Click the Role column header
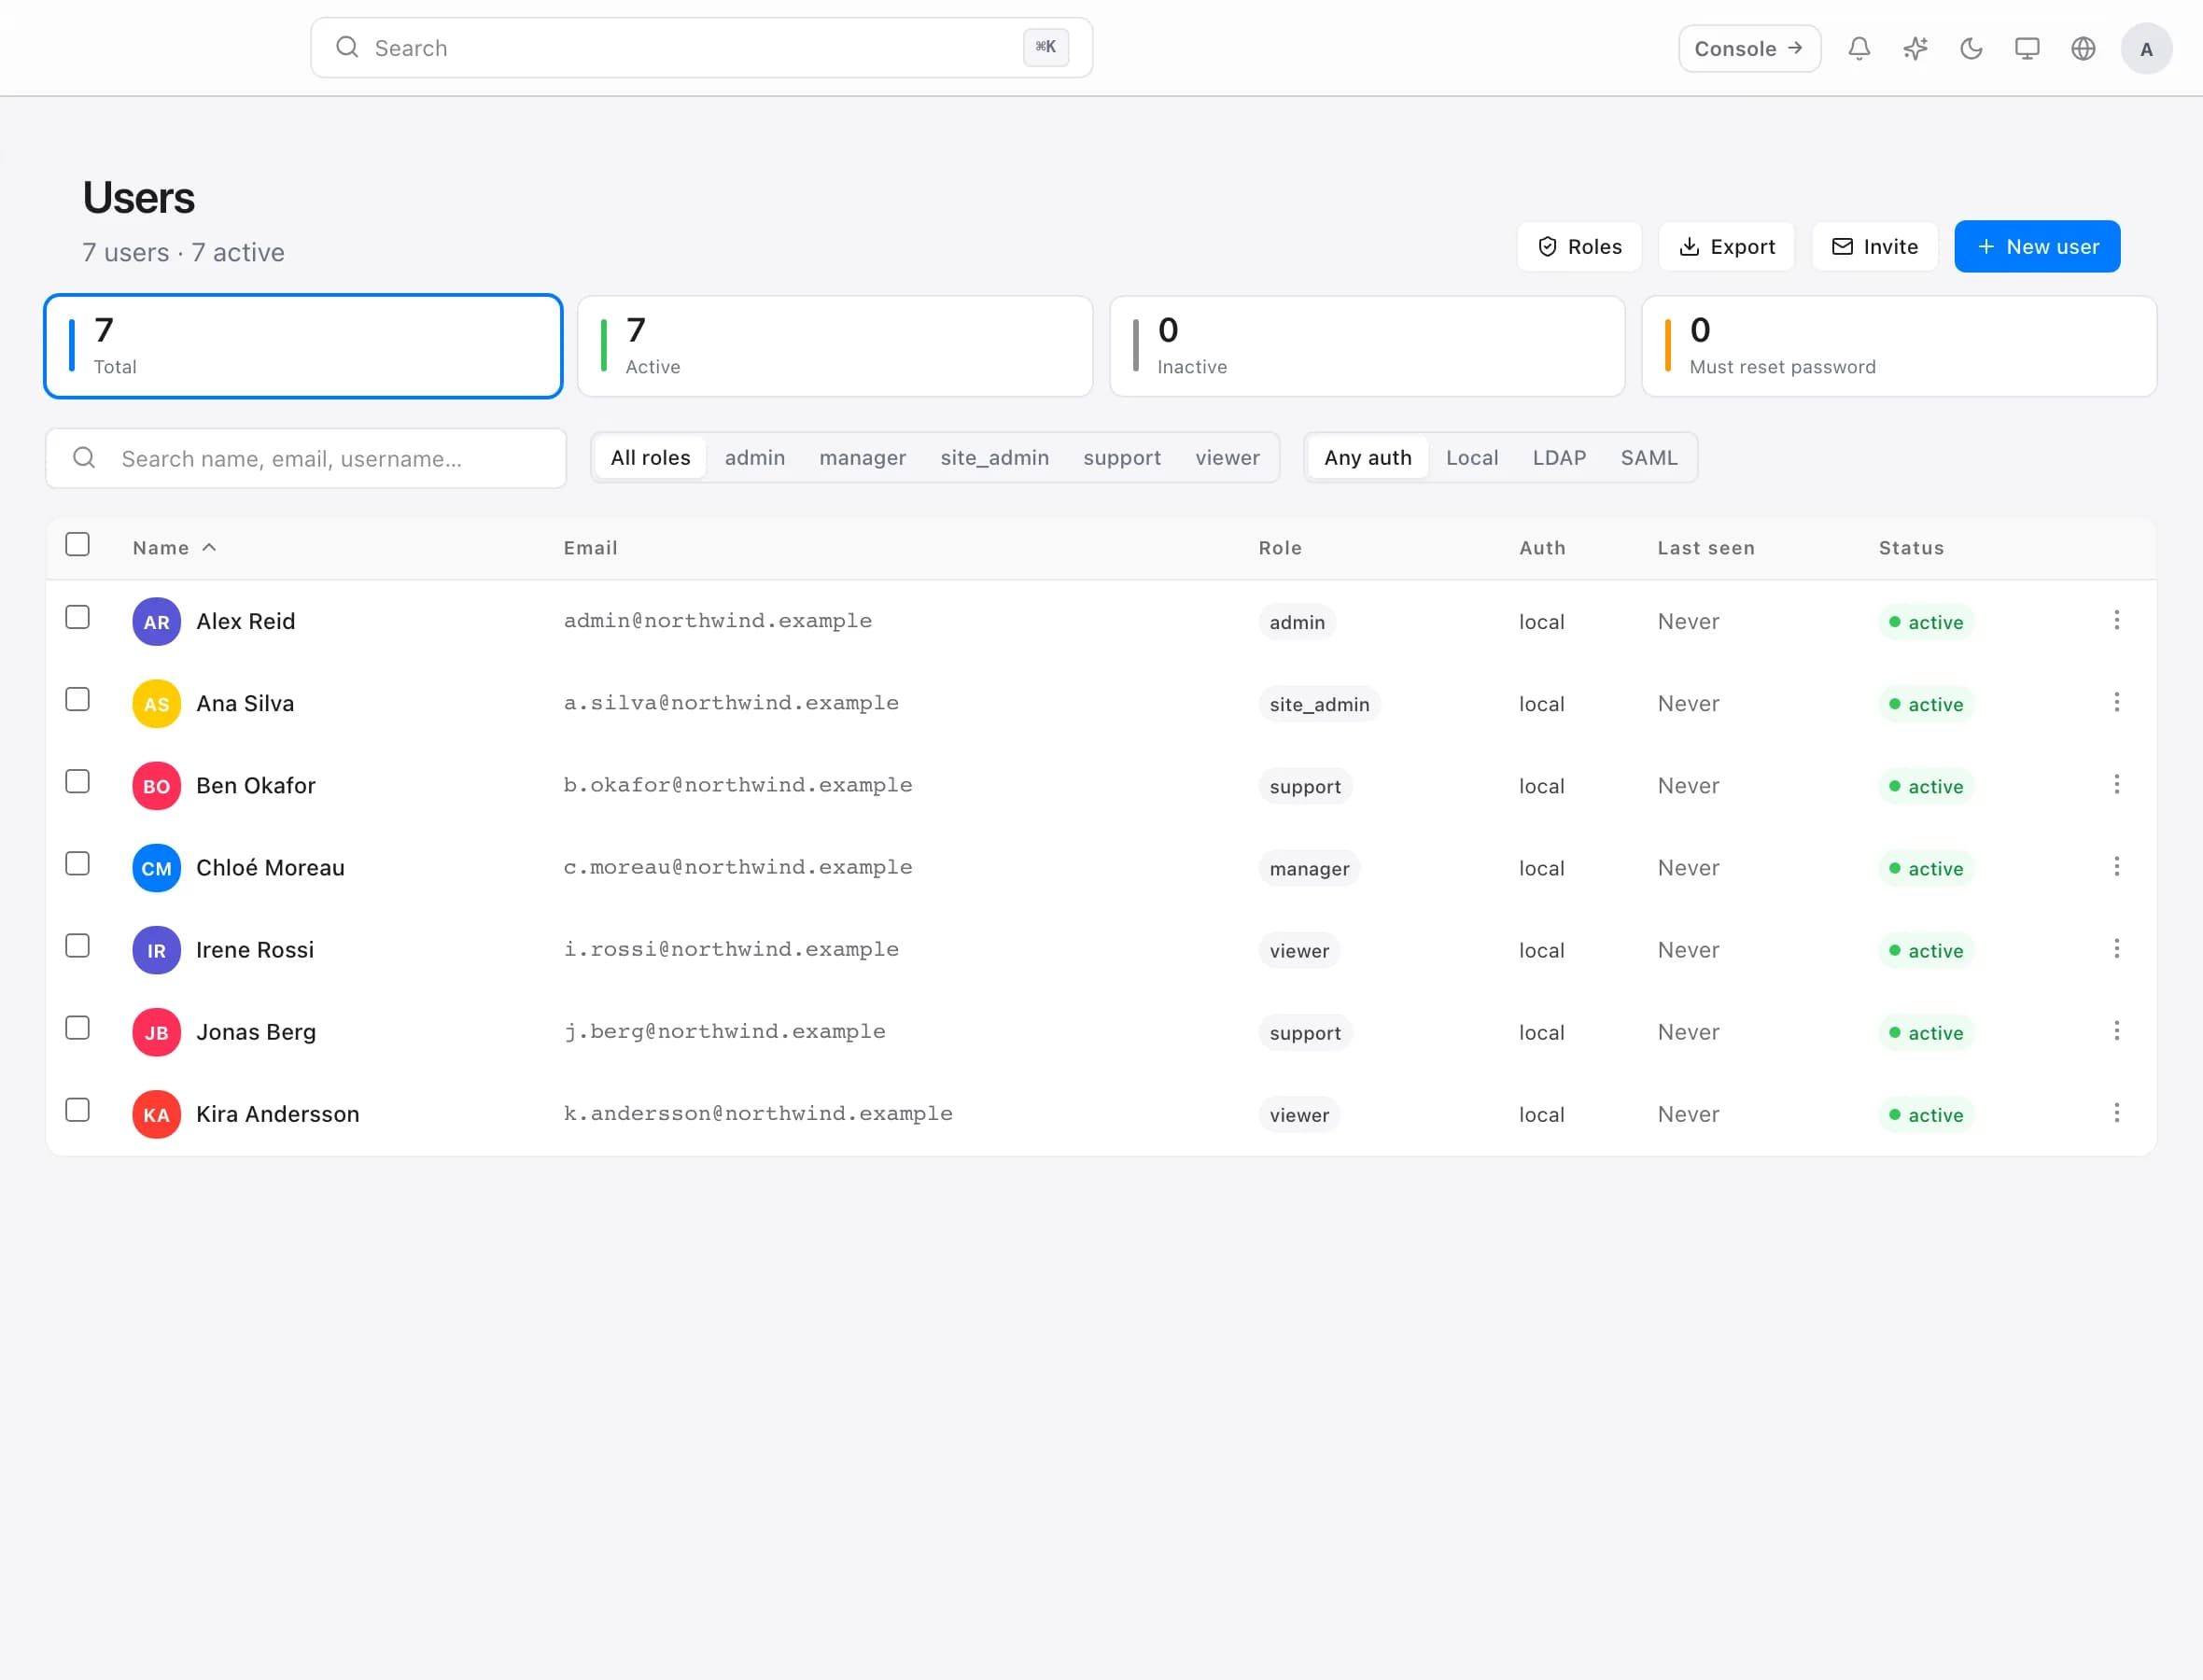 [1280, 547]
